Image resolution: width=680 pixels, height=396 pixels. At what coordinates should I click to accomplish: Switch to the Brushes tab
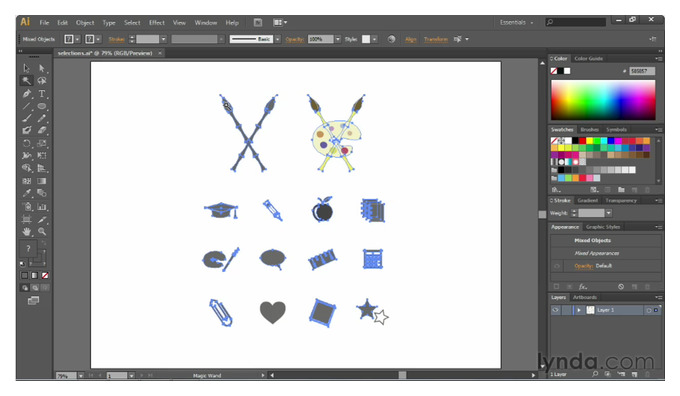tap(589, 130)
